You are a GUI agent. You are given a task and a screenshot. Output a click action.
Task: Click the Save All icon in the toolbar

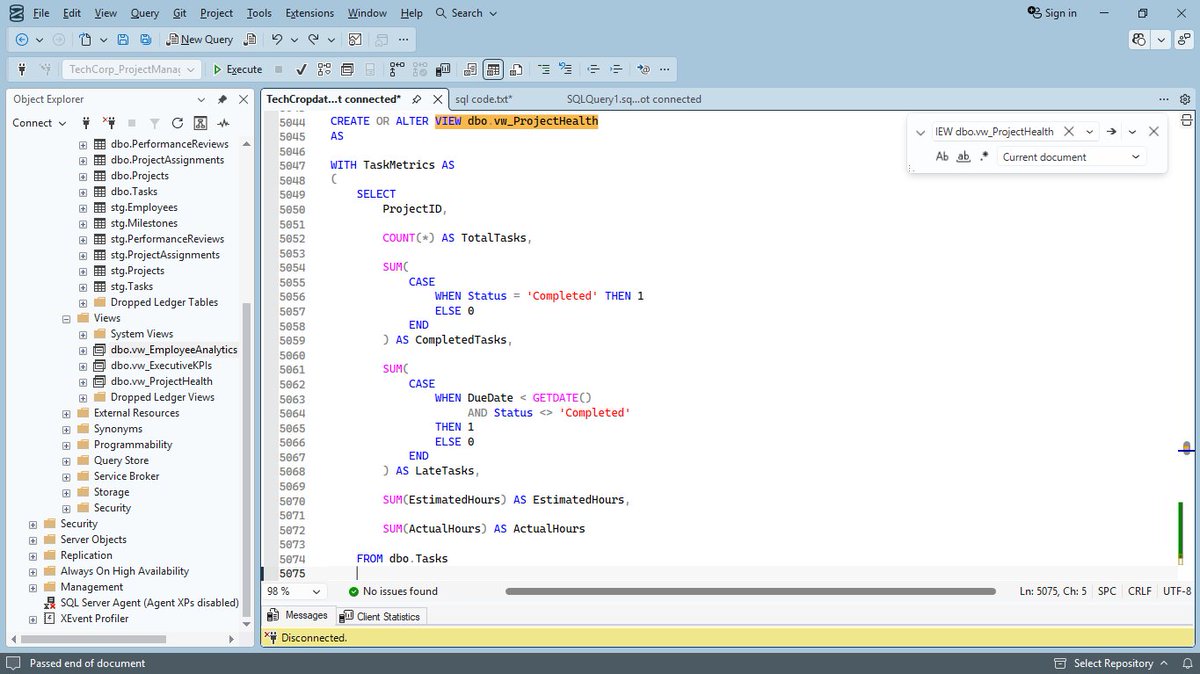pos(145,39)
